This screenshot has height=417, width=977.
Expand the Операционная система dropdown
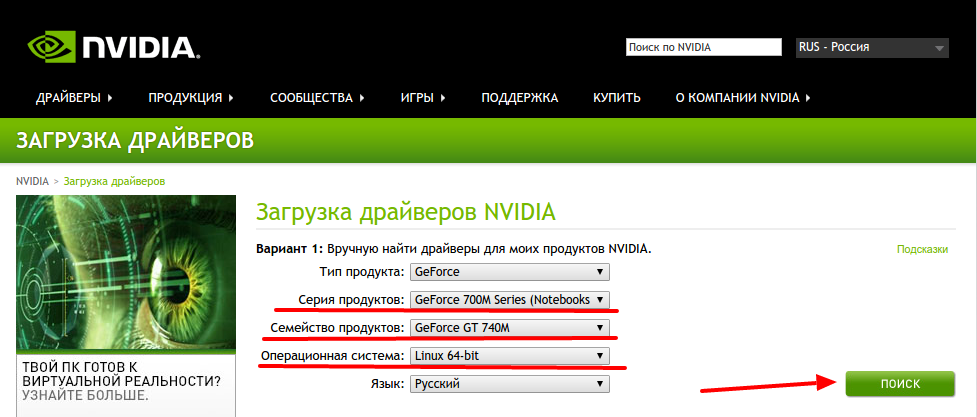509,355
